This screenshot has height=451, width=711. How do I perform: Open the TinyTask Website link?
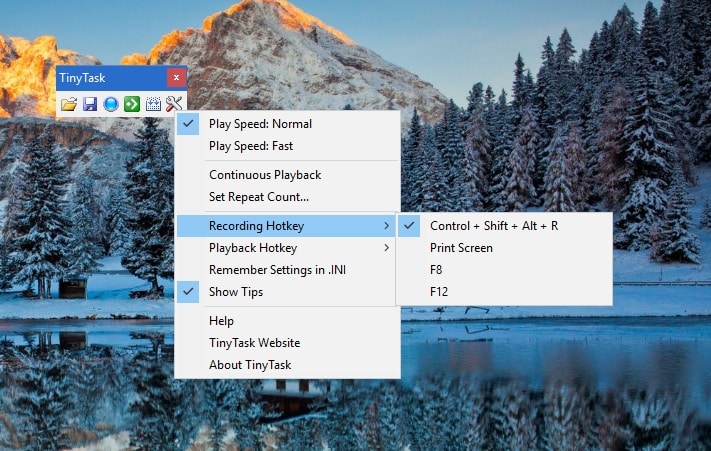coord(254,343)
